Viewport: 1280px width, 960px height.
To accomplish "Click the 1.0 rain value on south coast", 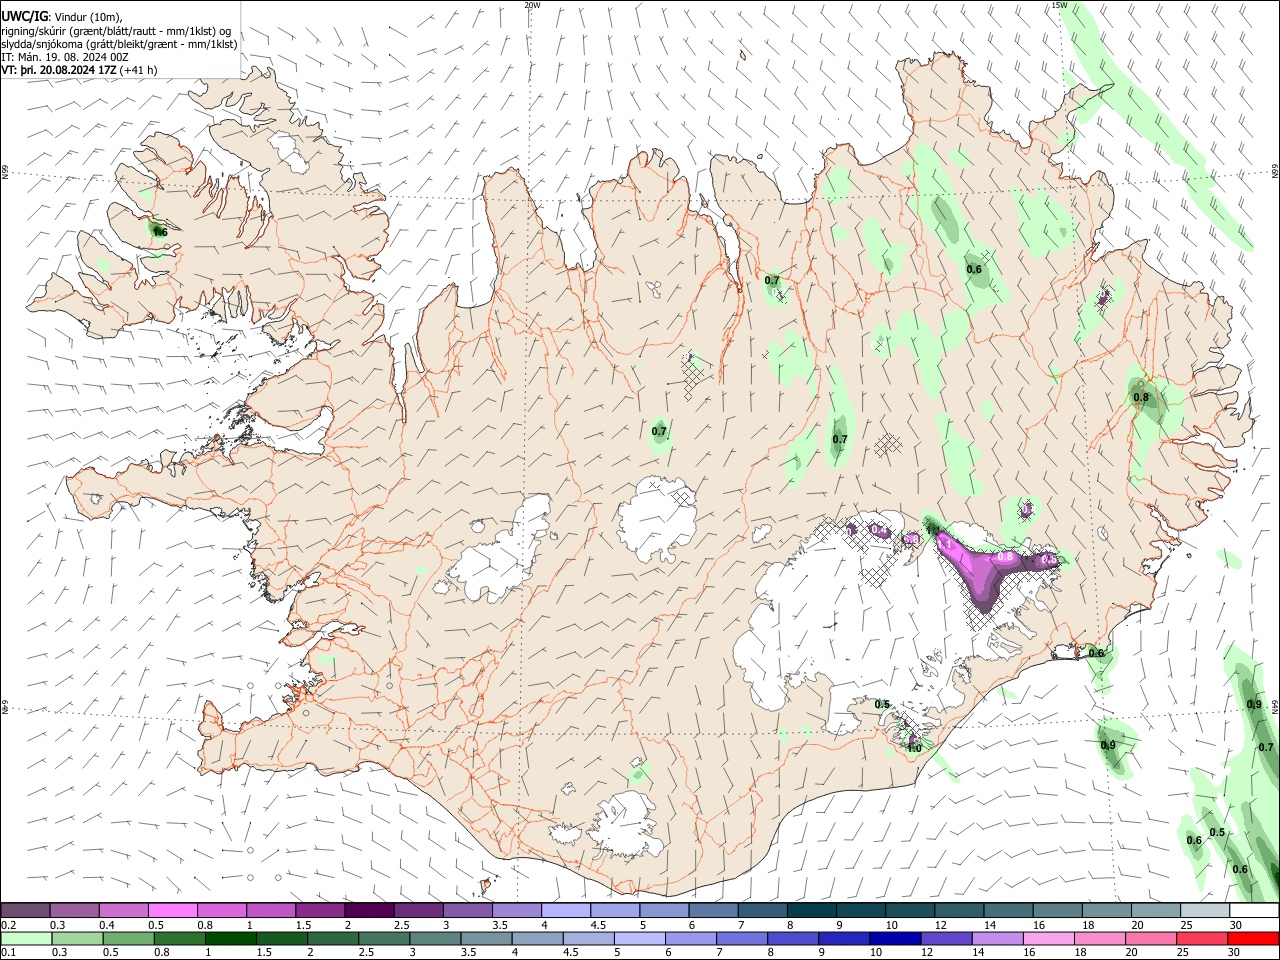I will tap(914, 748).
